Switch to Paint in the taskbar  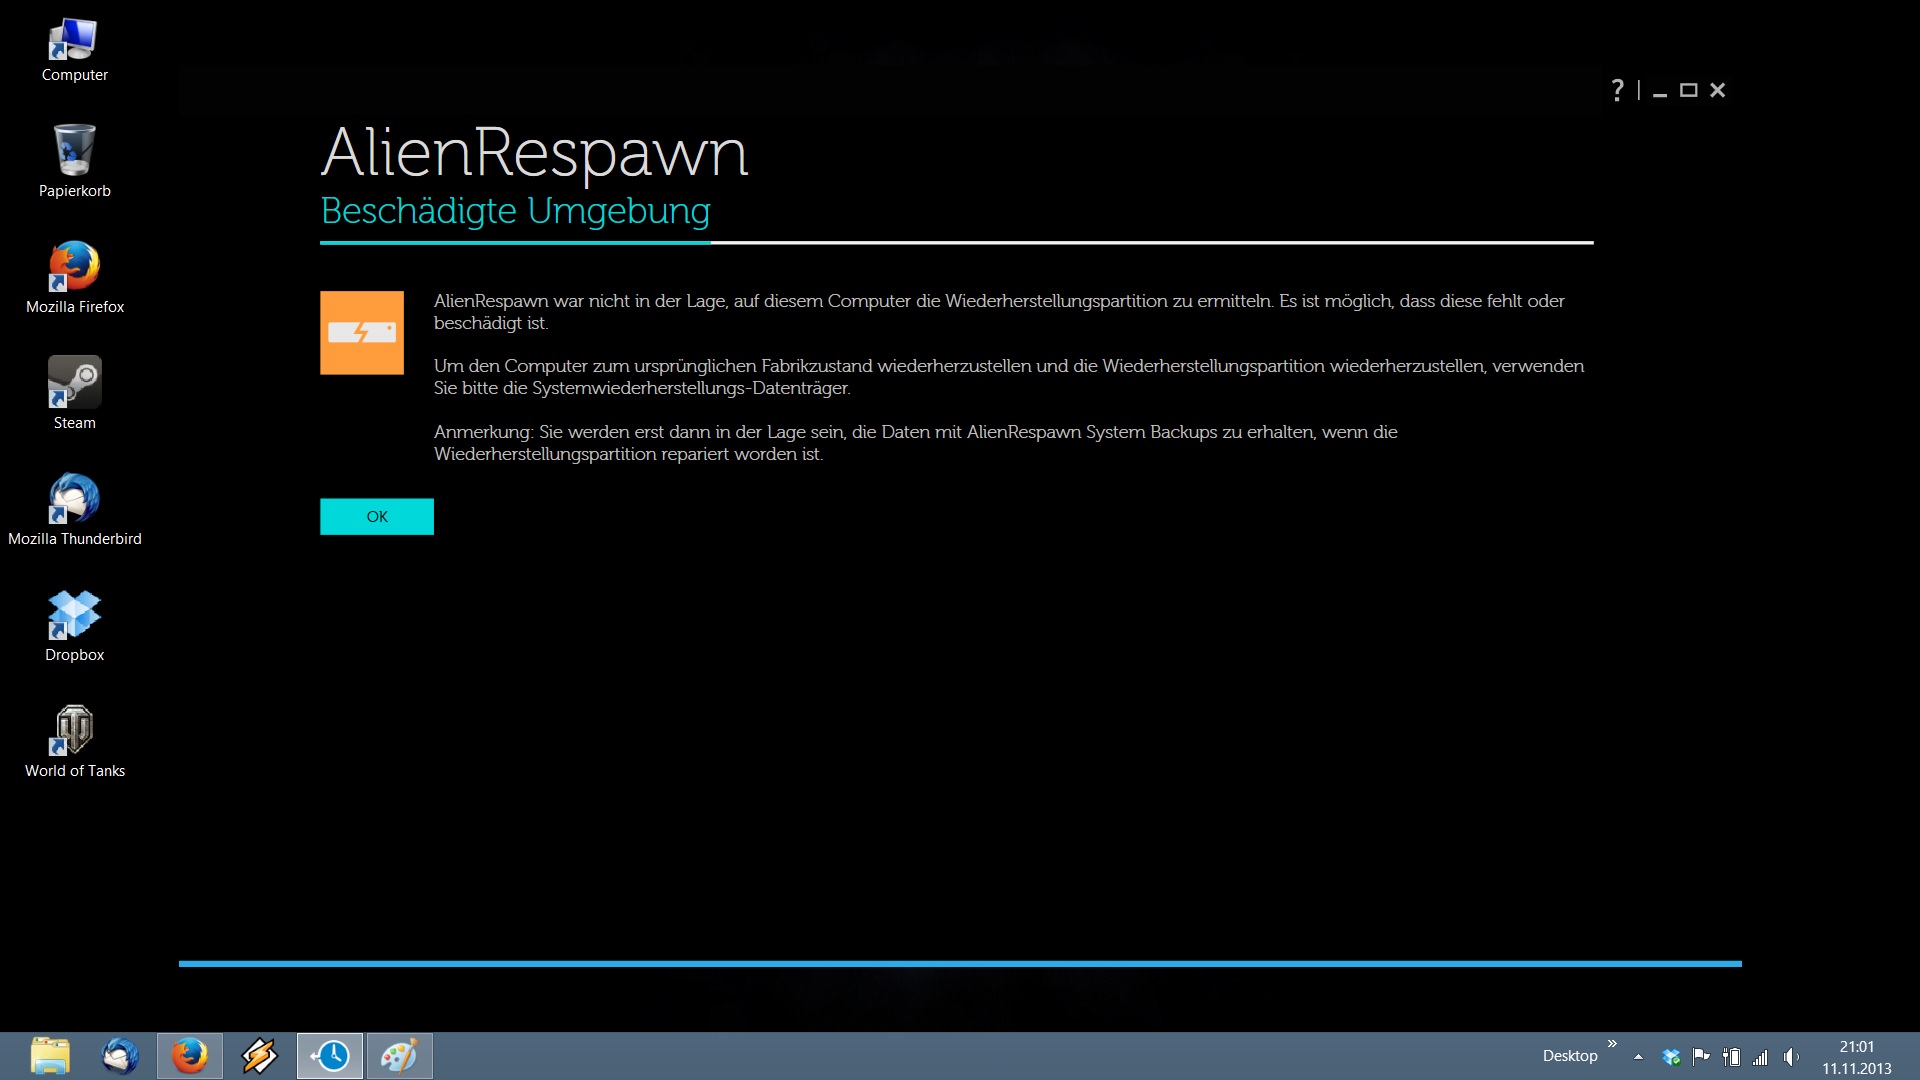click(400, 1056)
